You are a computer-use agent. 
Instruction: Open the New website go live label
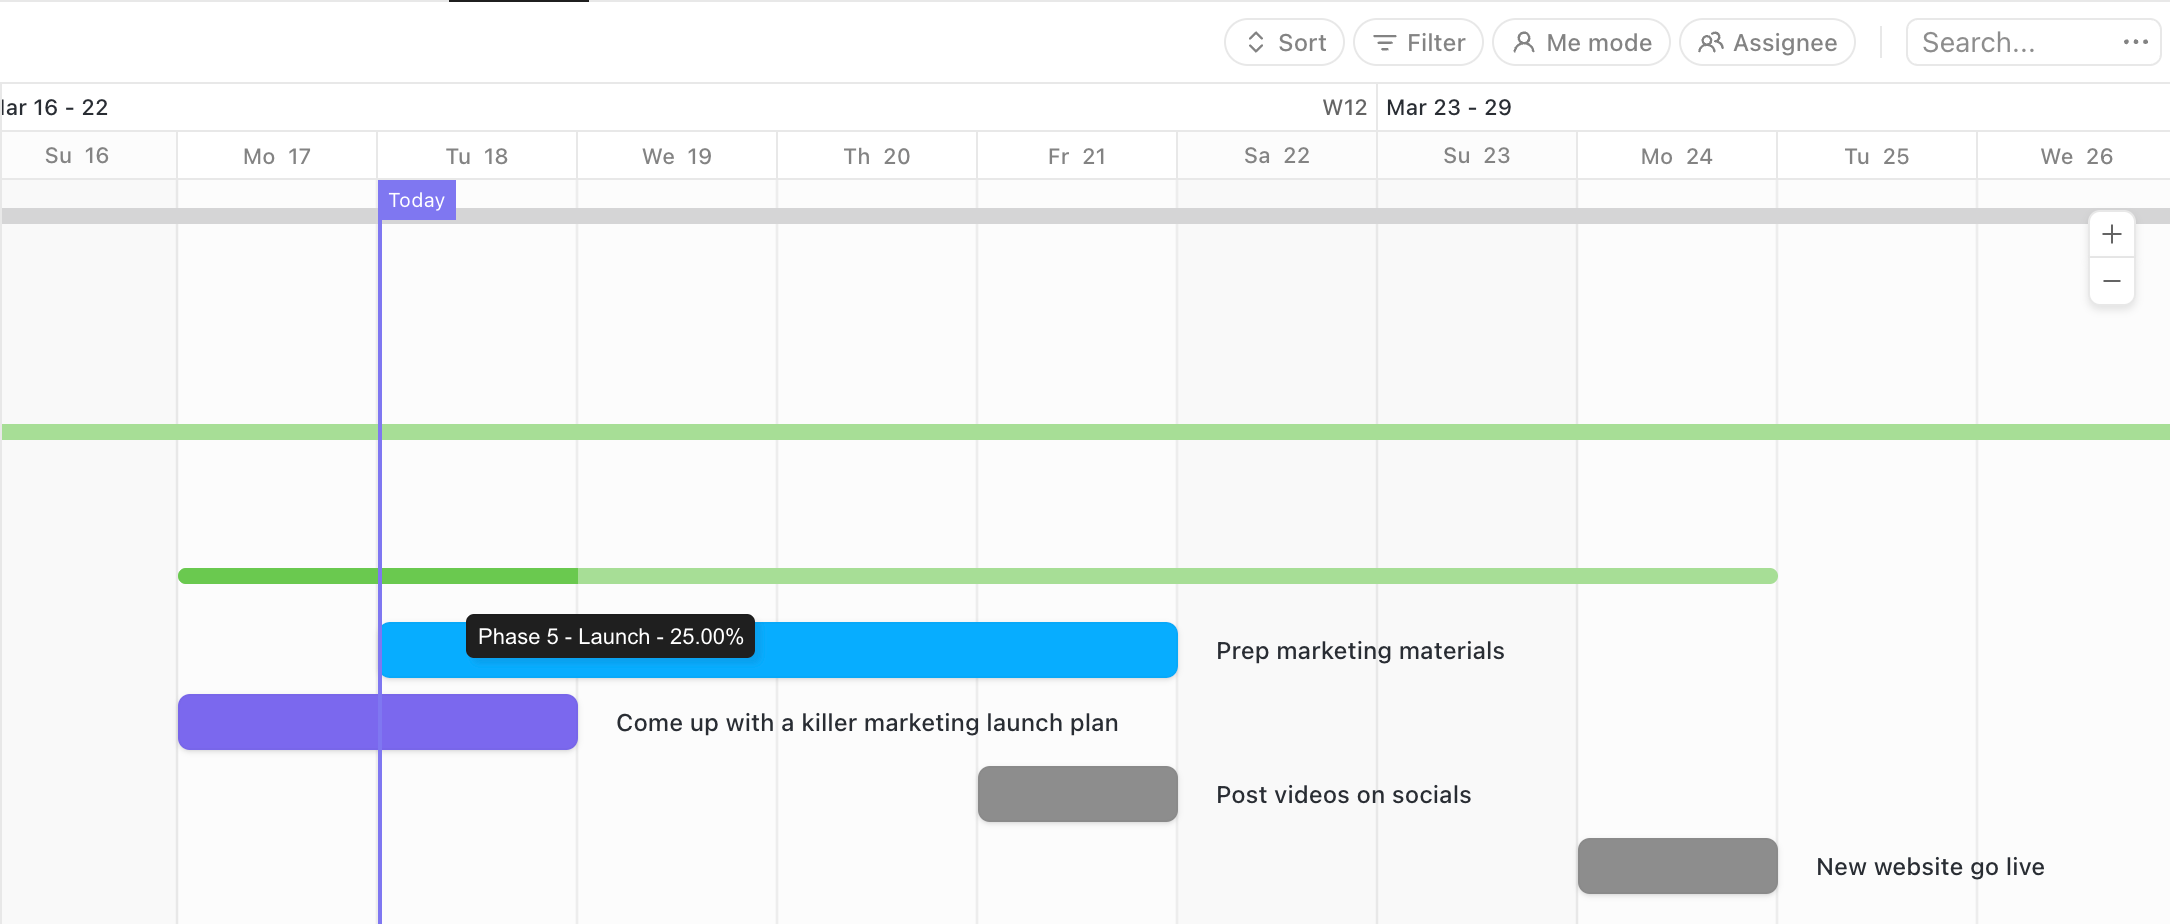1930,867
